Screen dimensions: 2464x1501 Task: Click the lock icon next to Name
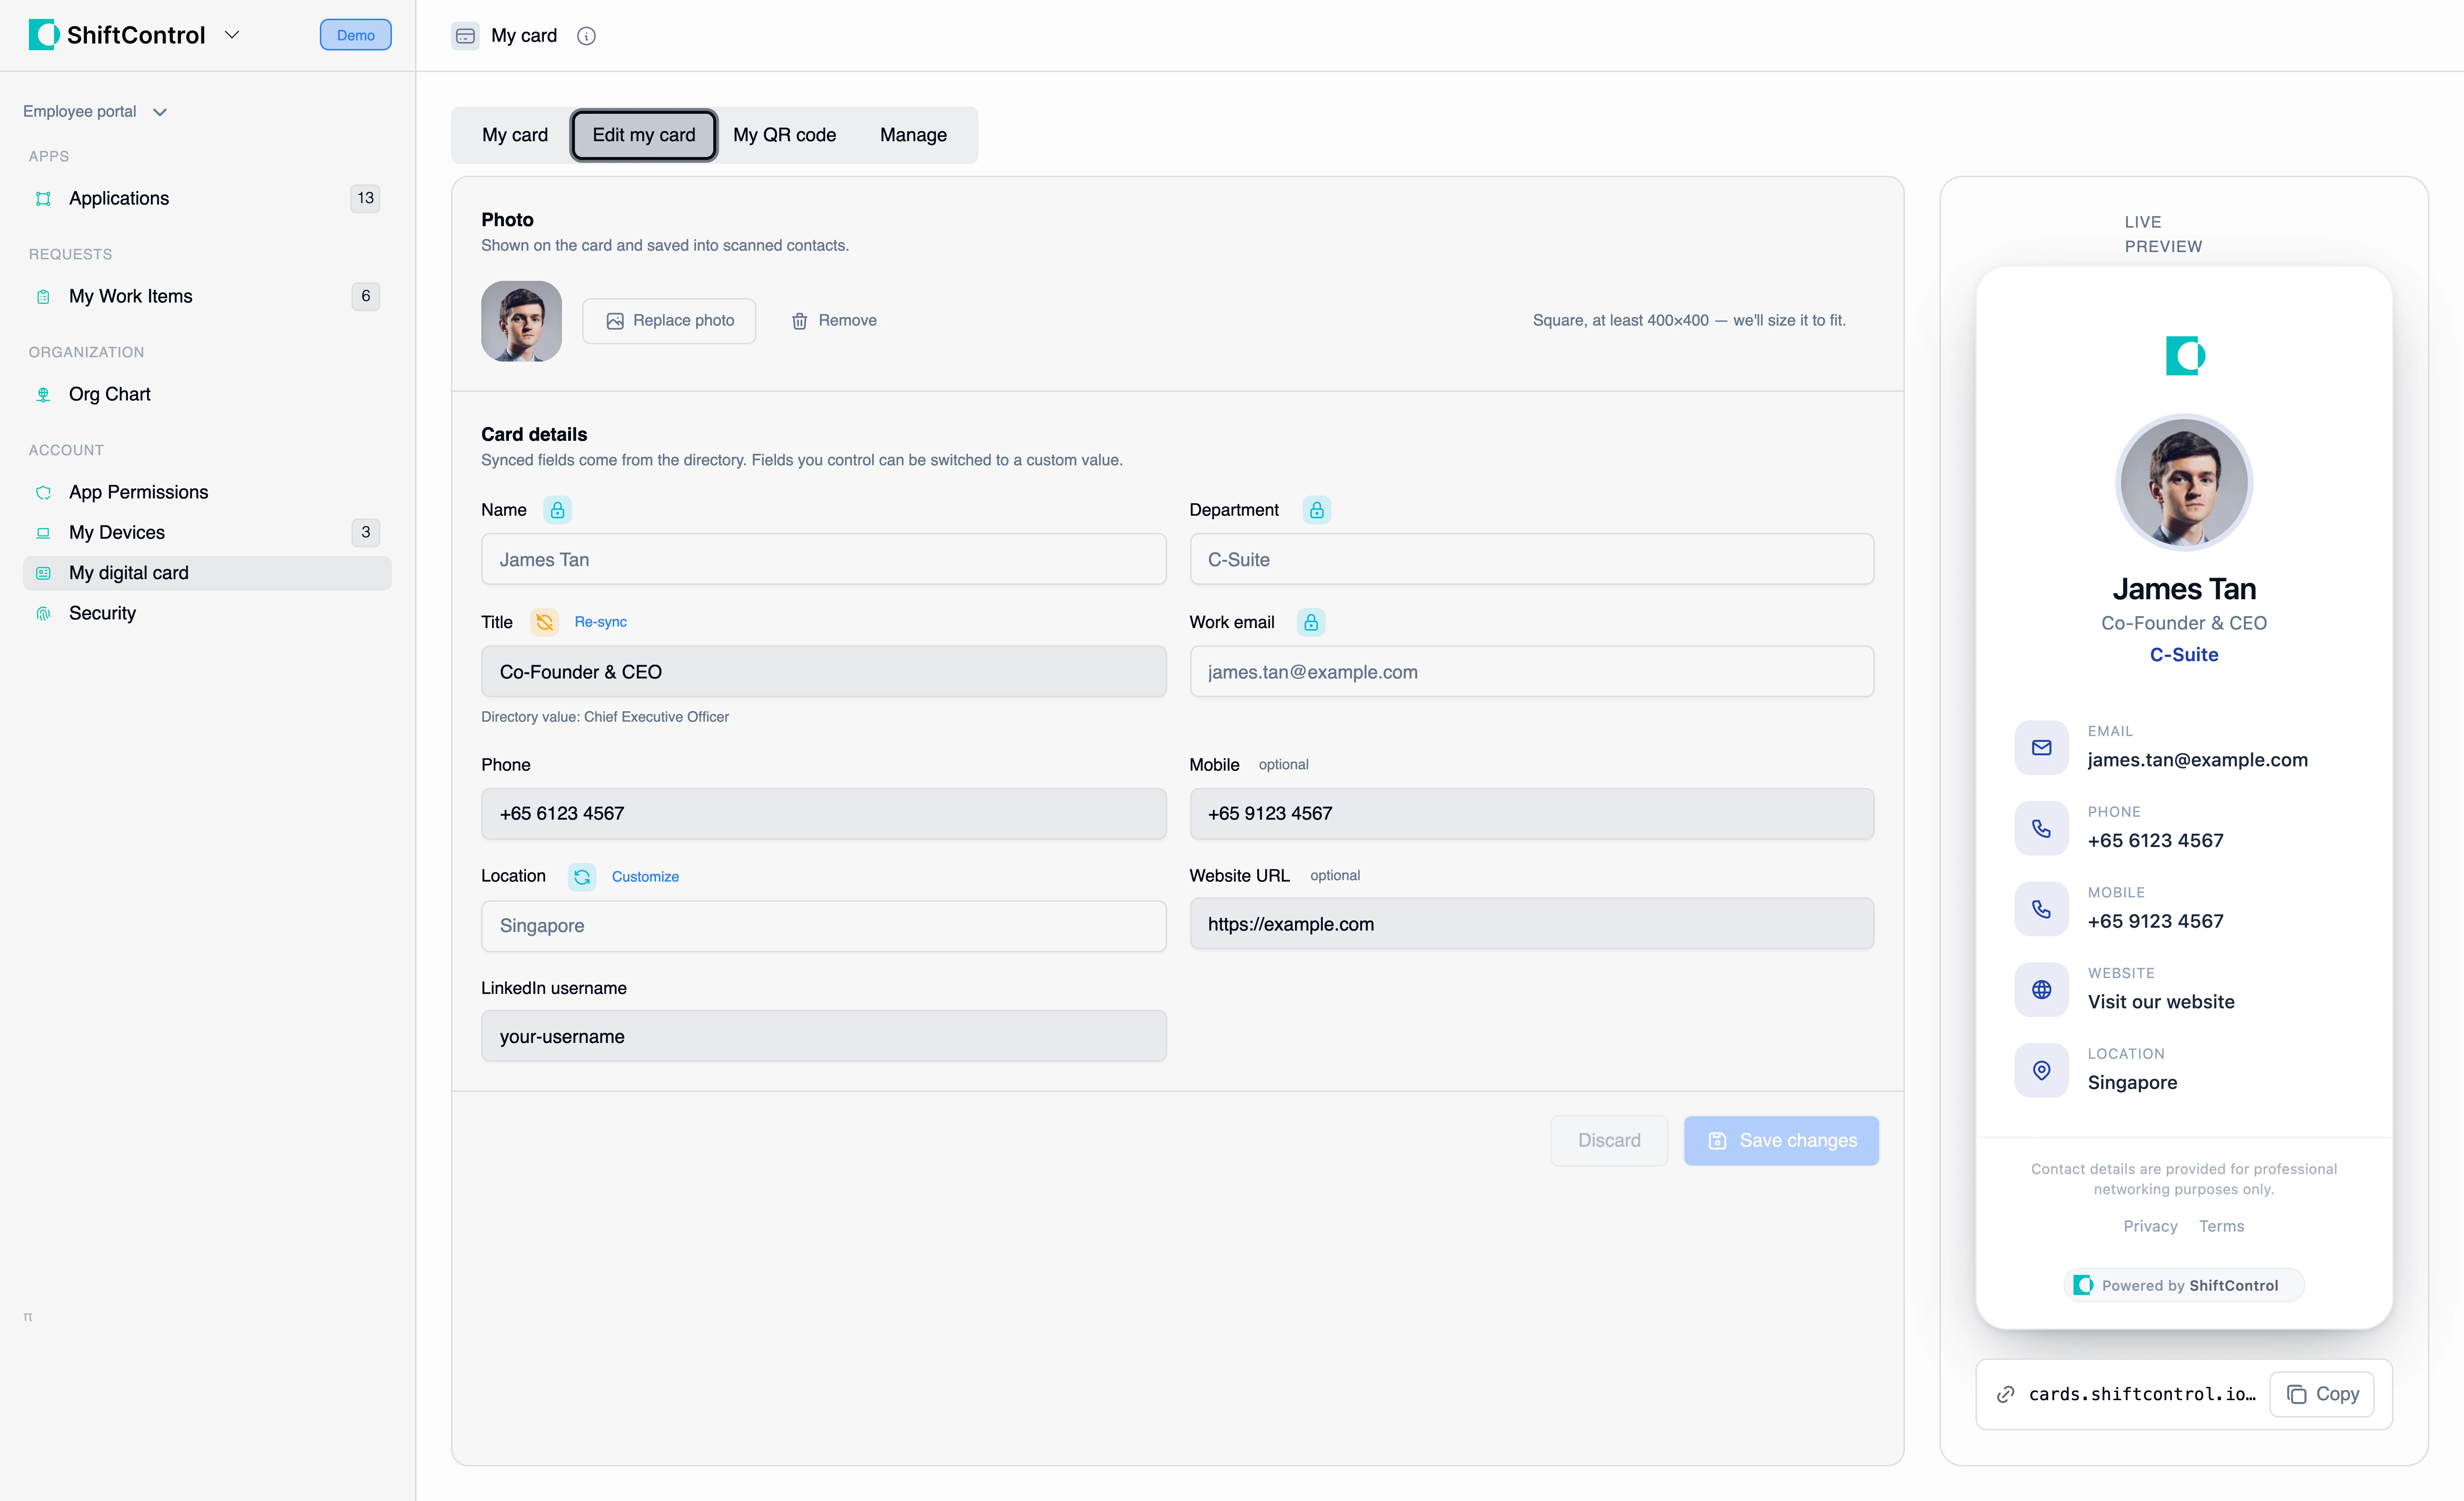coord(557,510)
